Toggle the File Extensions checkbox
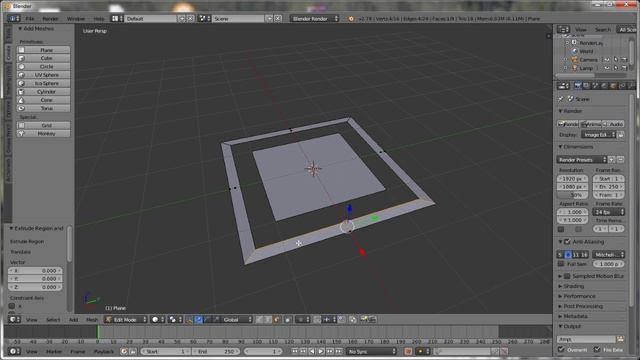The height and width of the screenshot is (360, 640). 597,349
